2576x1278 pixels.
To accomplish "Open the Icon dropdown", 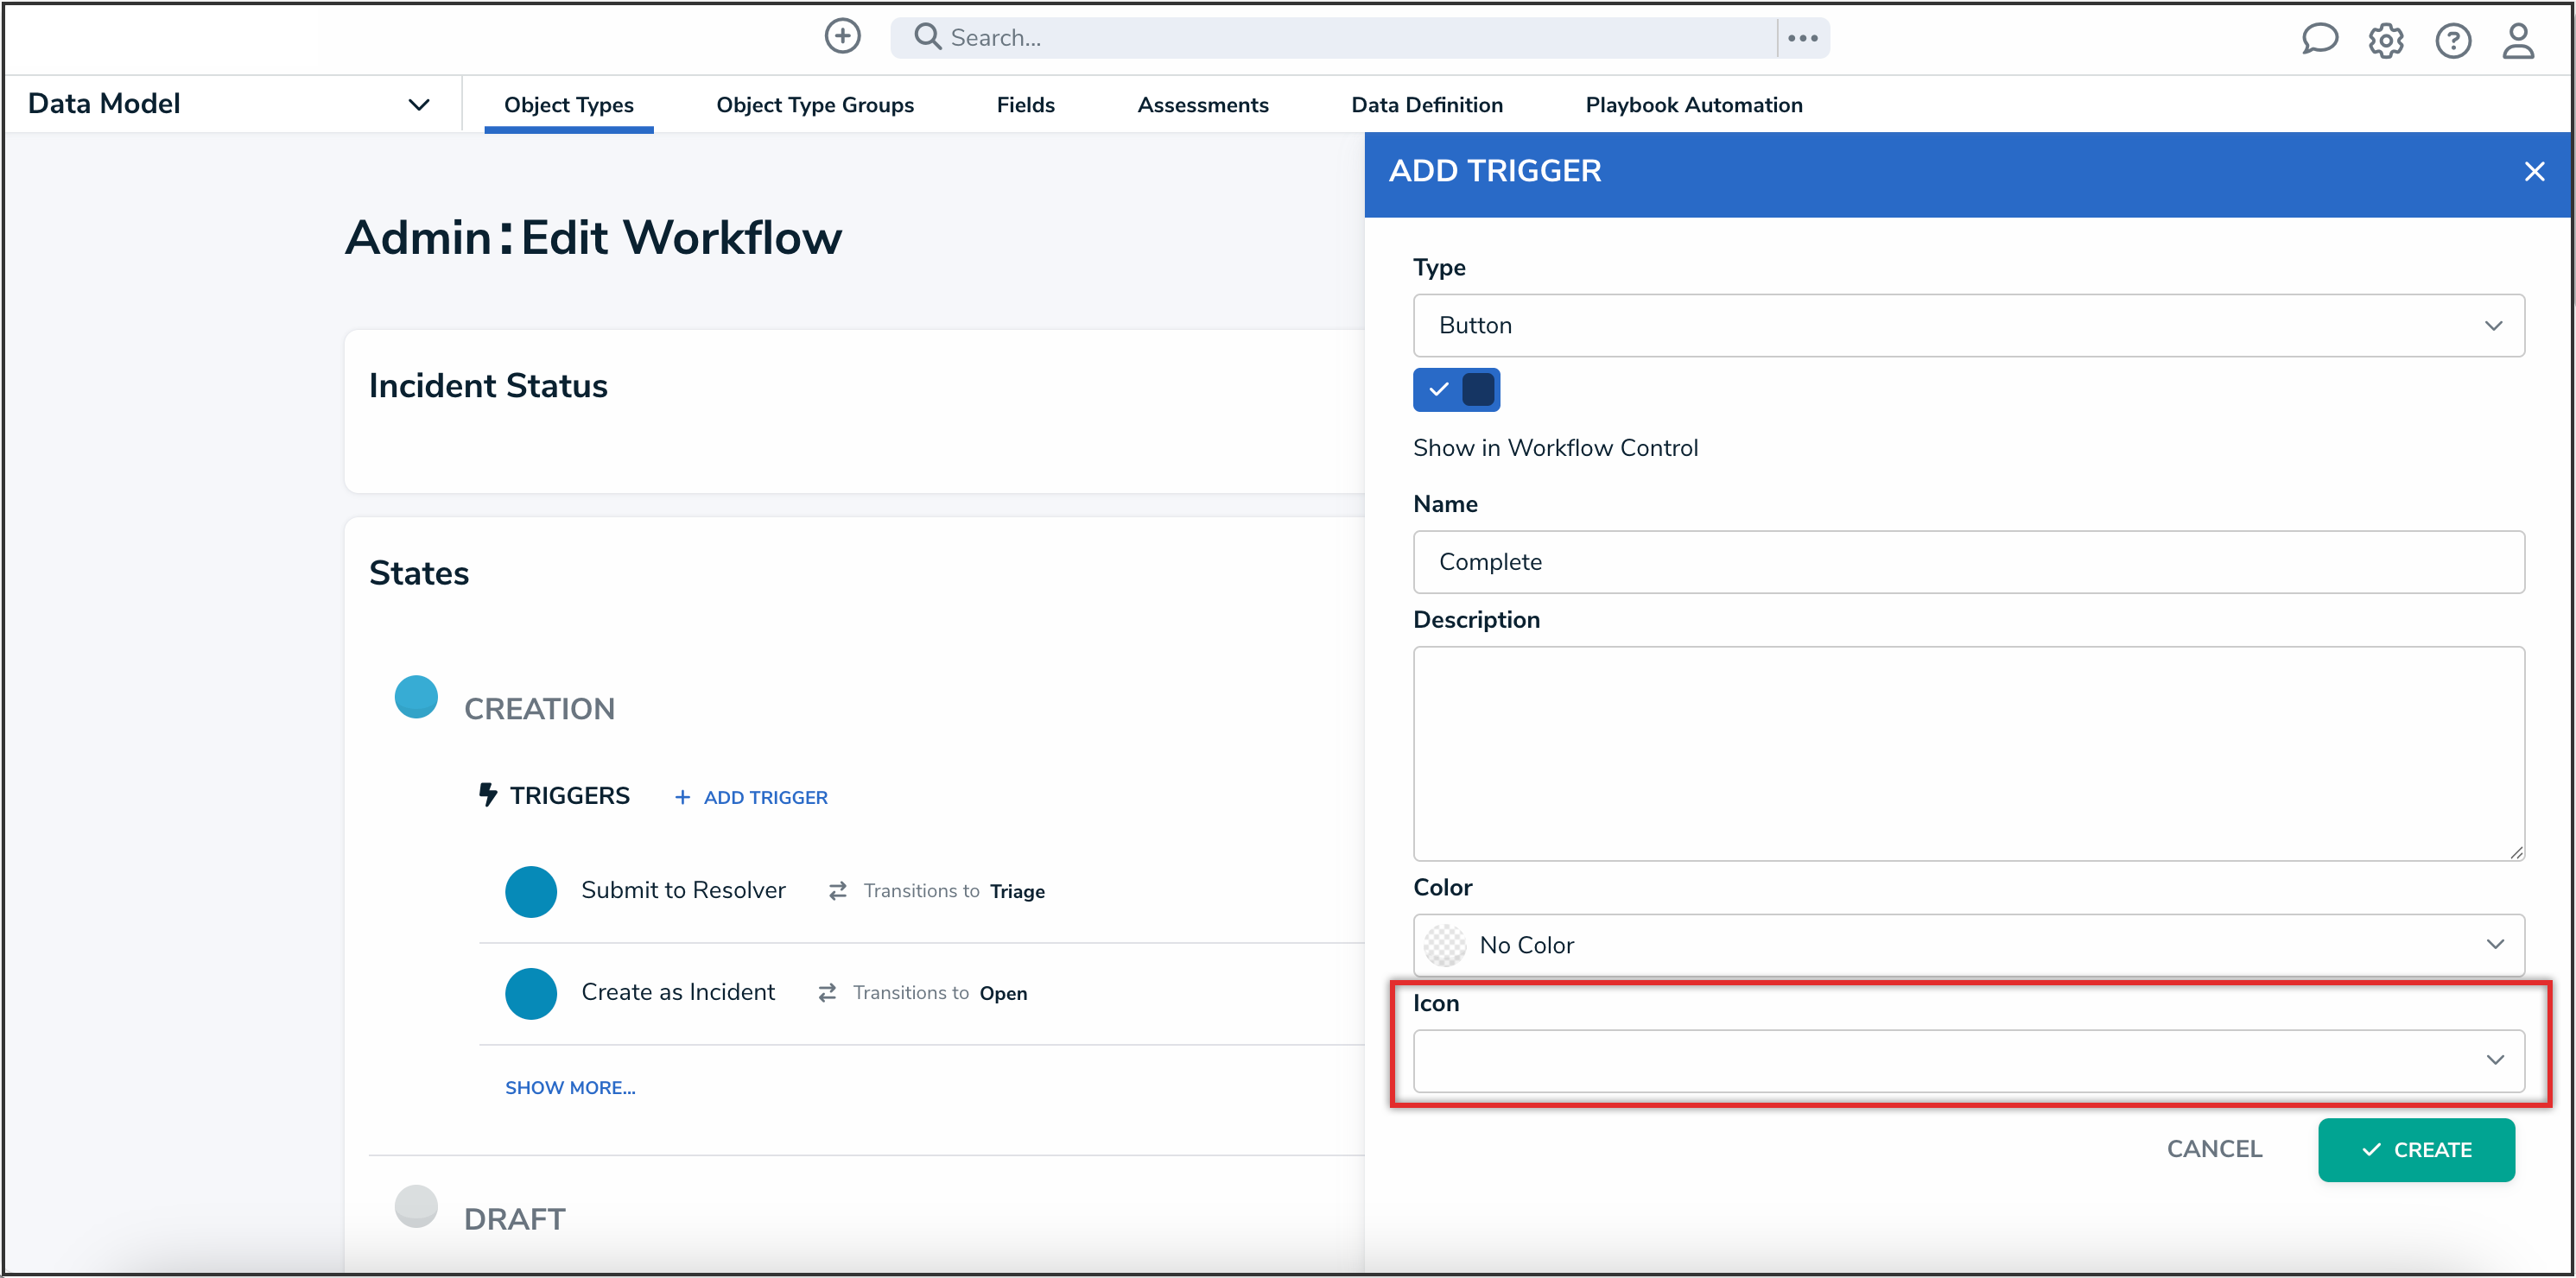I will point(1967,1060).
